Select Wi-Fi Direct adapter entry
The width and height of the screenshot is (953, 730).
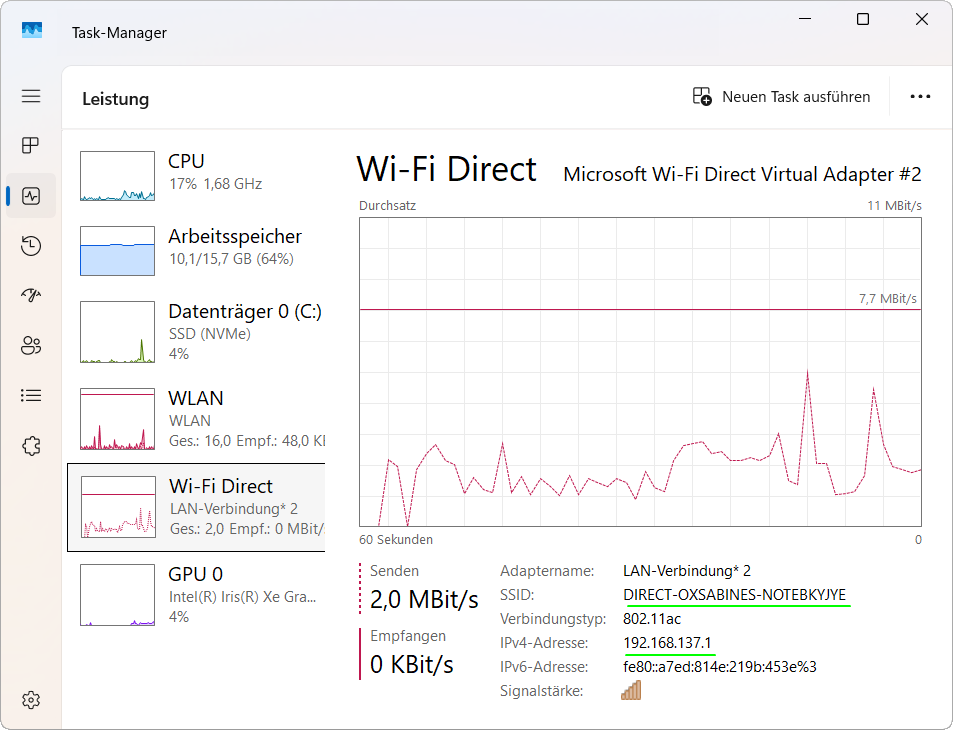196,507
